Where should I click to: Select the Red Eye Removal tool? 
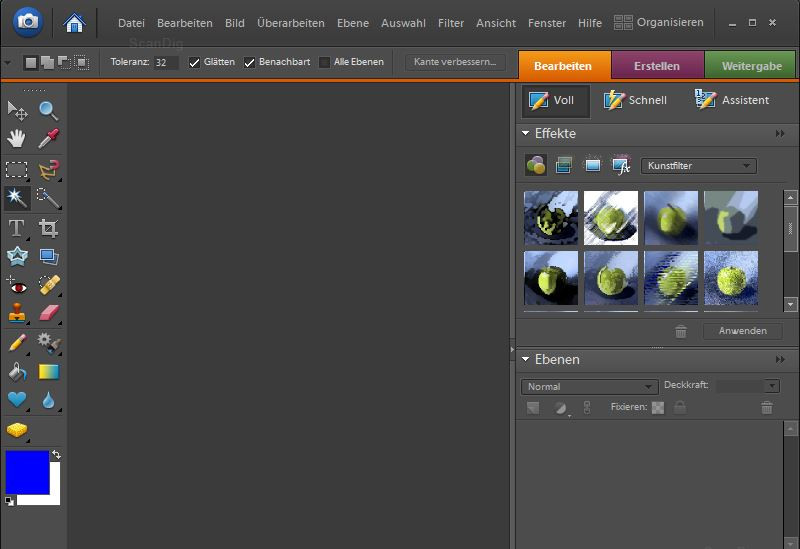(x=17, y=286)
